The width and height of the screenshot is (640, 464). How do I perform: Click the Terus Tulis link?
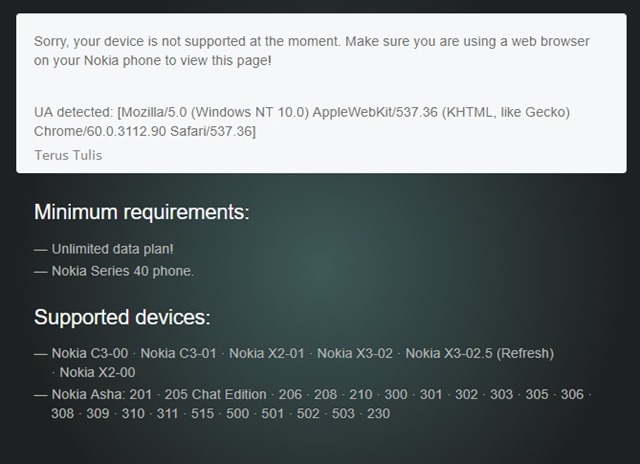pyautogui.click(x=68, y=155)
